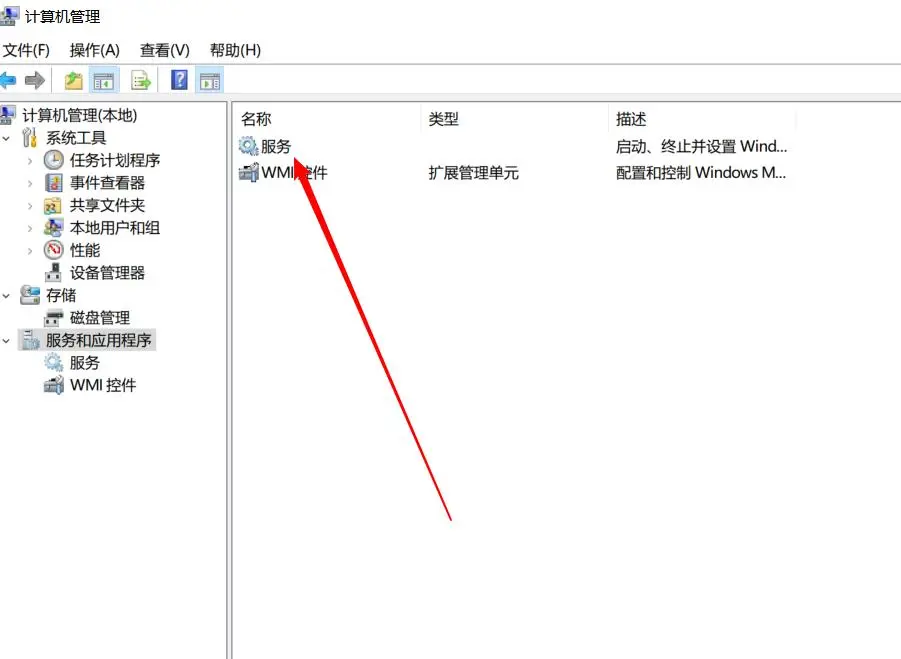The width and height of the screenshot is (901, 659).
Task: Click the Up one level folder icon
Action: [74, 80]
